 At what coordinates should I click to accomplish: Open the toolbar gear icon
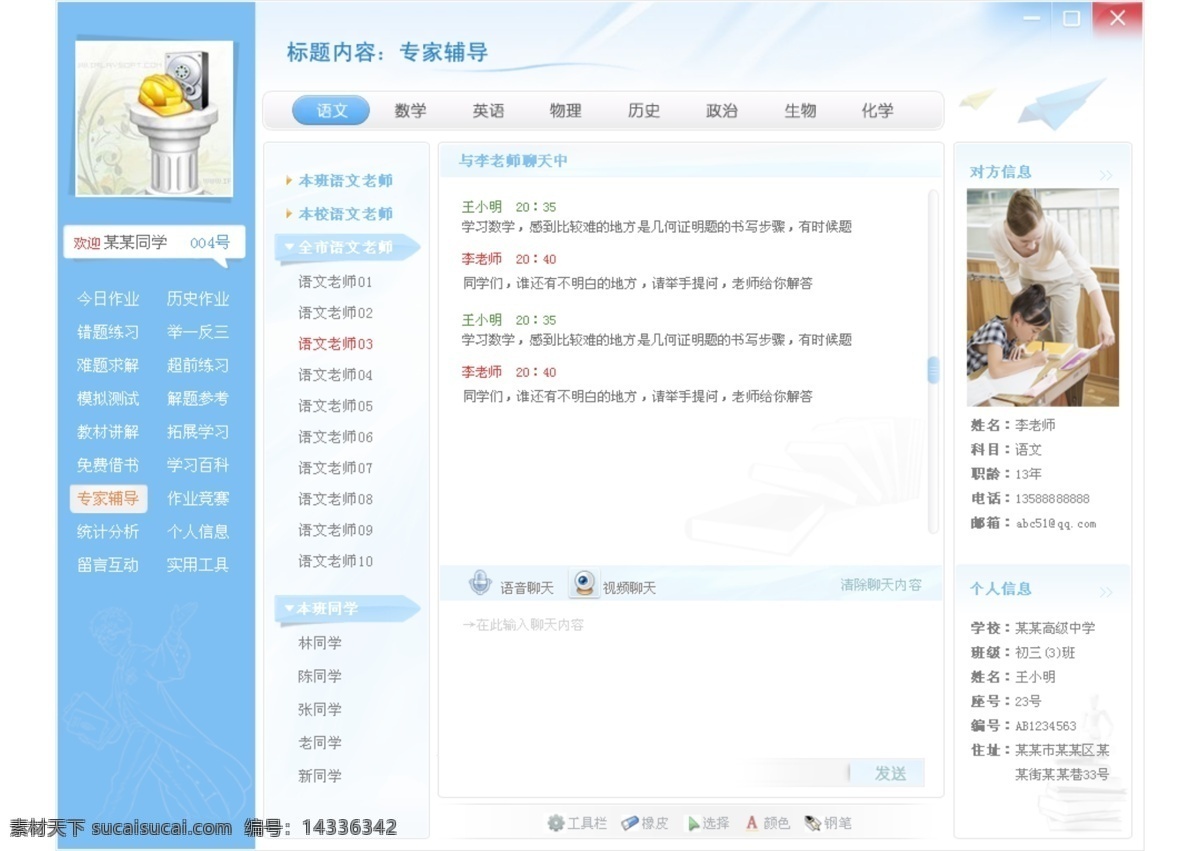[x=555, y=823]
